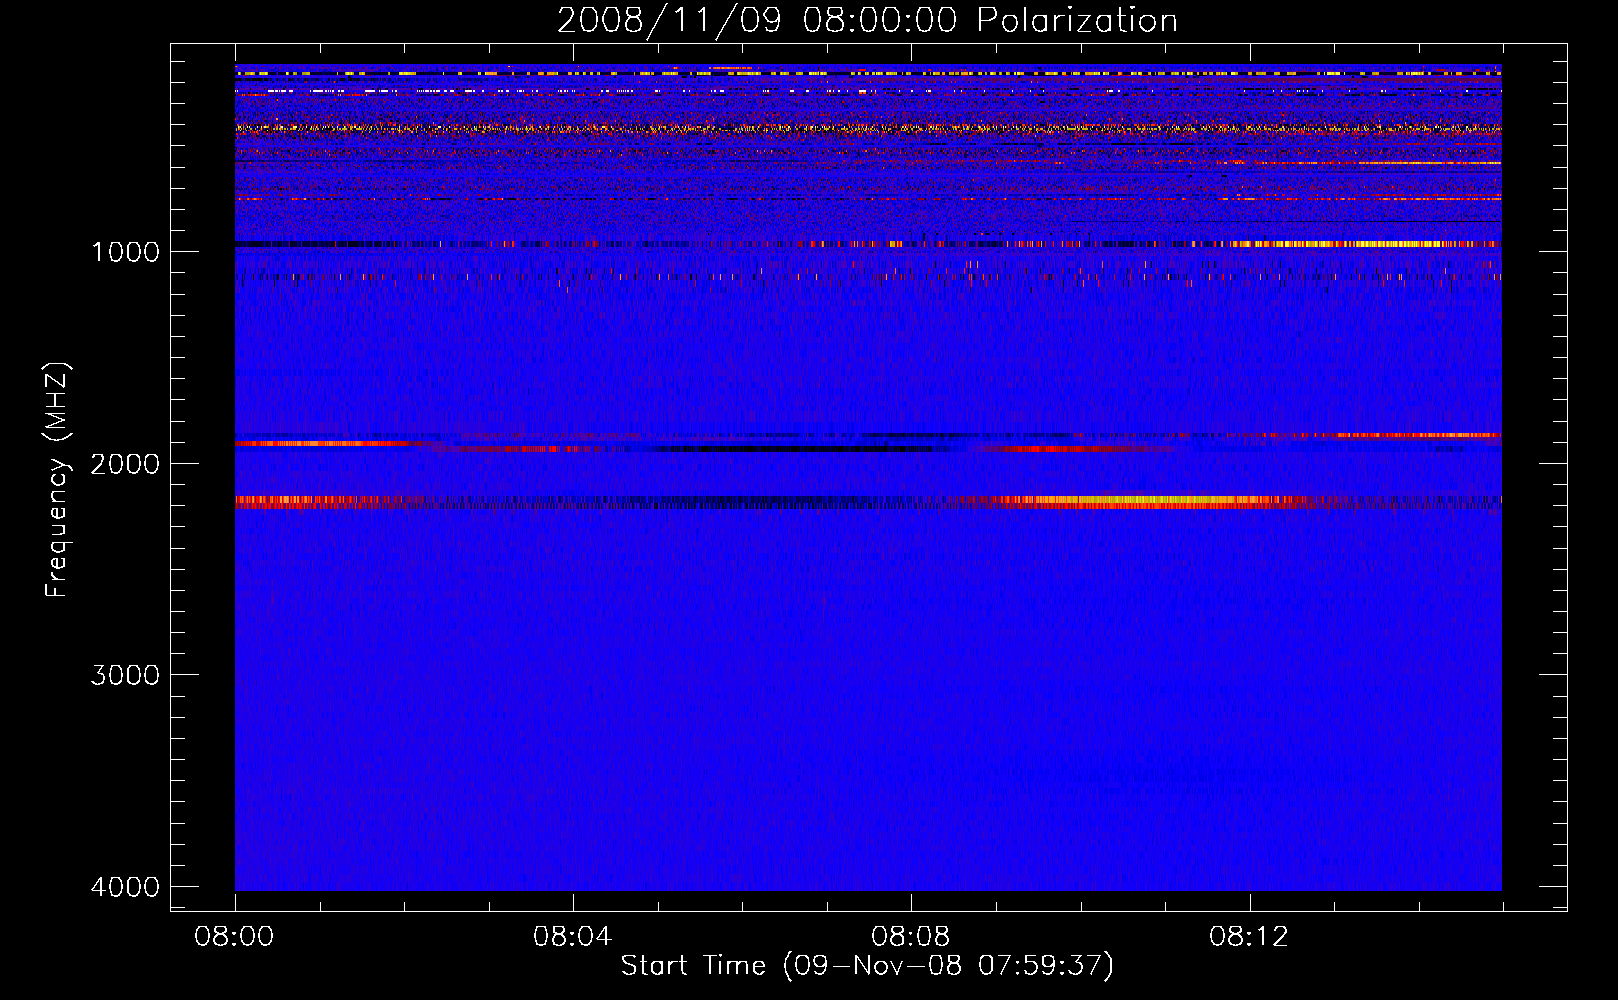Screen dimensions: 1618x1000
Task: Click the plot title '2008/11/09 08:00:00 Polarization'
Action: 867,20
